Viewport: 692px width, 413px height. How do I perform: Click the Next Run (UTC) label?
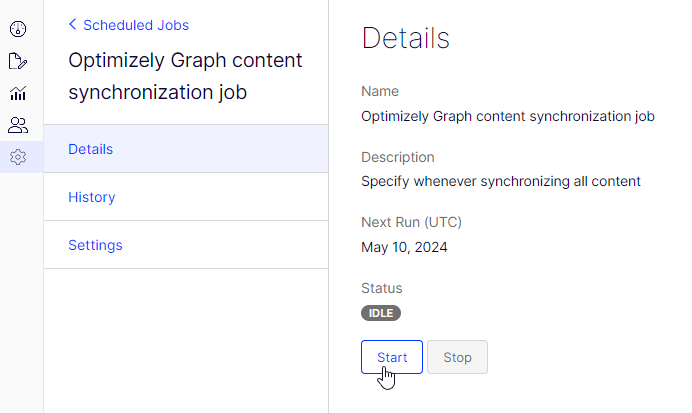pyautogui.click(x=411, y=222)
